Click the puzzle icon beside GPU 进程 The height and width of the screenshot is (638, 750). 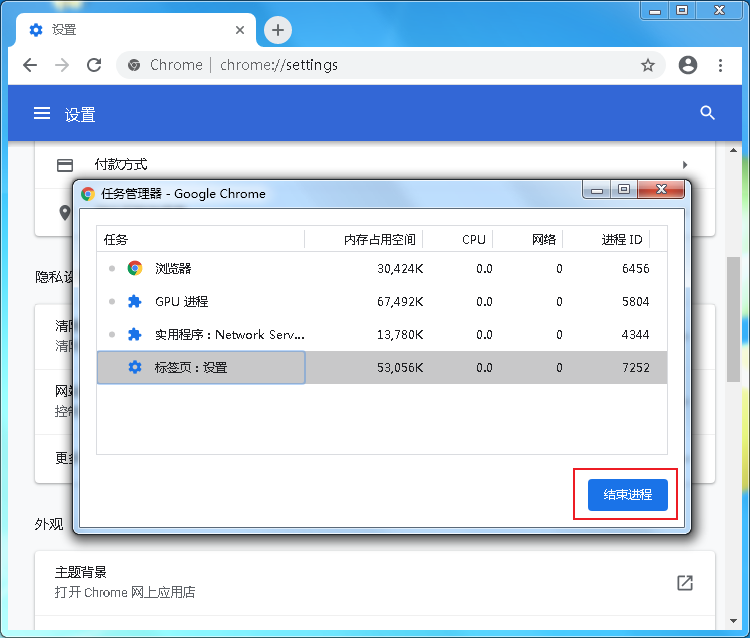coord(135,301)
